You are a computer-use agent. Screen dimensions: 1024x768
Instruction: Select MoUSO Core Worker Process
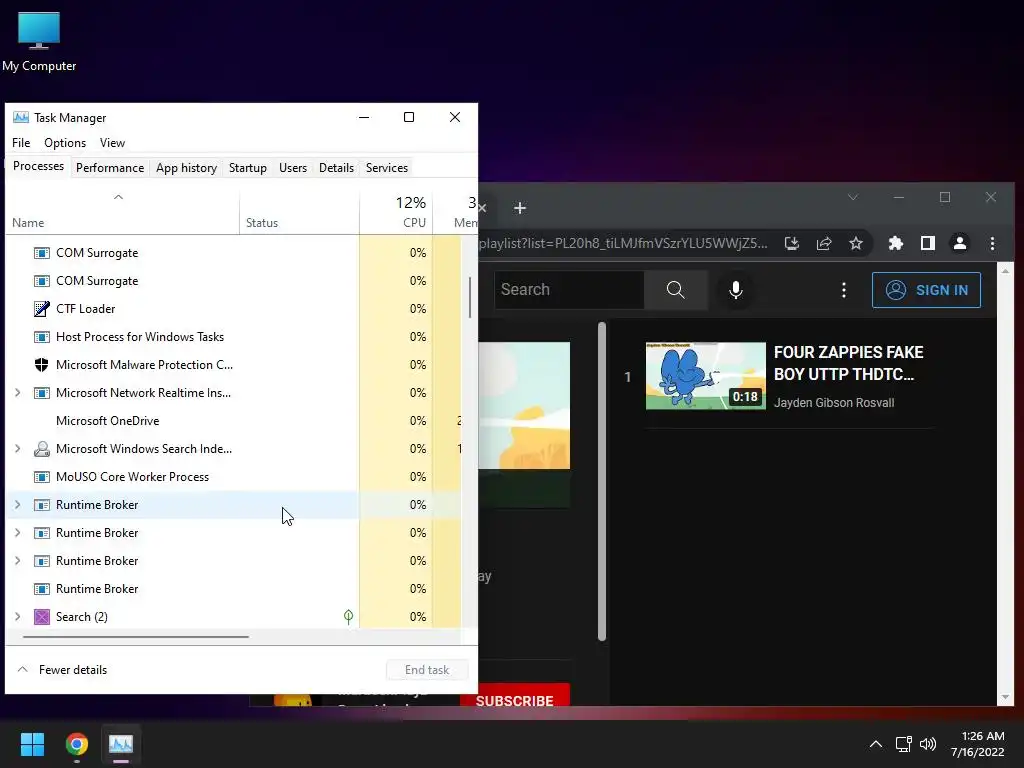234,477
